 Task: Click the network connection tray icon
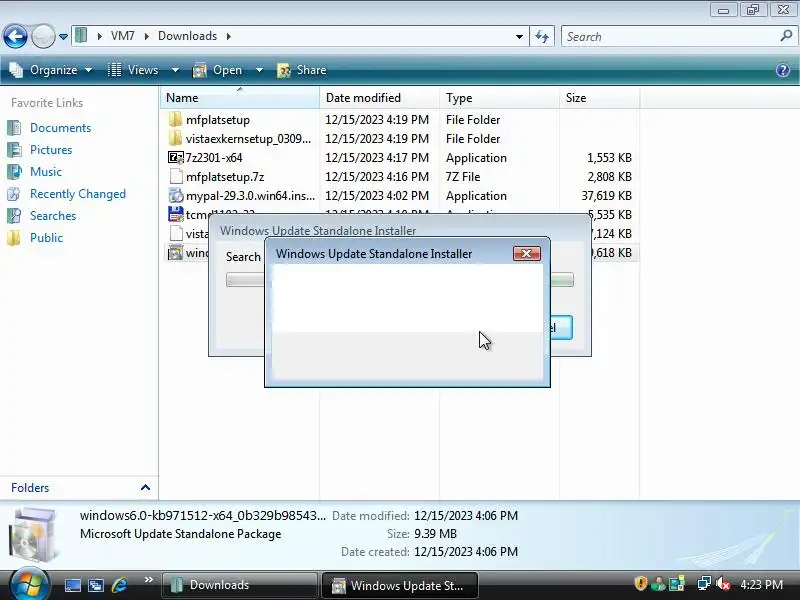coord(704,583)
